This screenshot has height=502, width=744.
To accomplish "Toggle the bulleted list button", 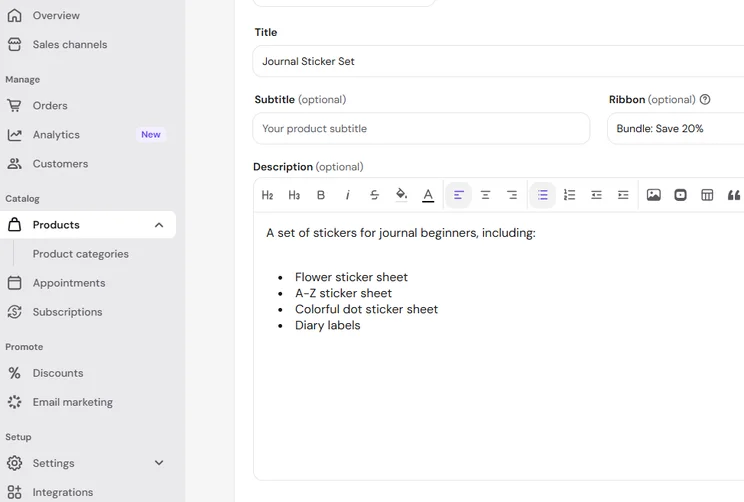I will click(x=542, y=195).
